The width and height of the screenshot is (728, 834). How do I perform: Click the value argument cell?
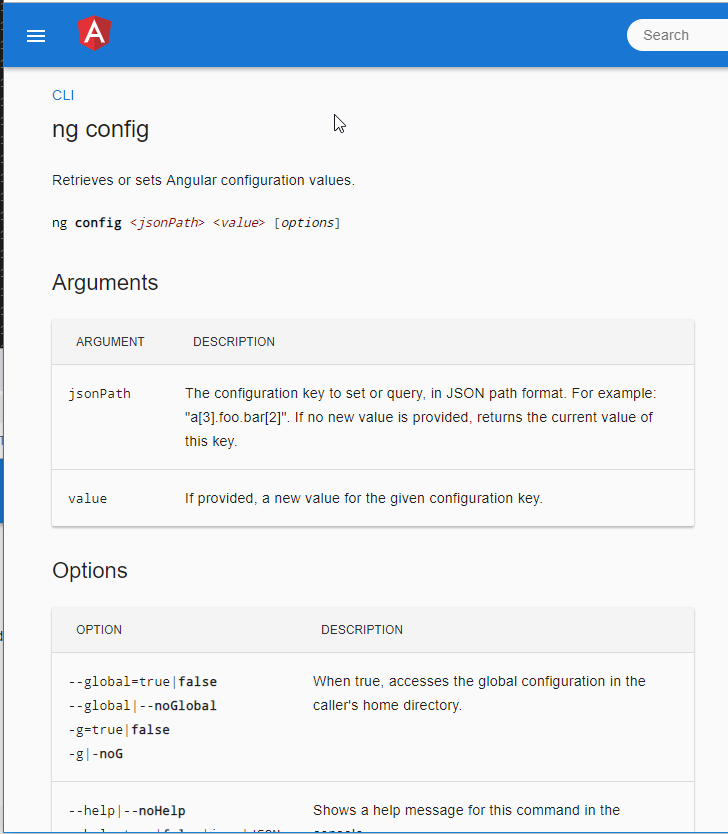coord(88,498)
